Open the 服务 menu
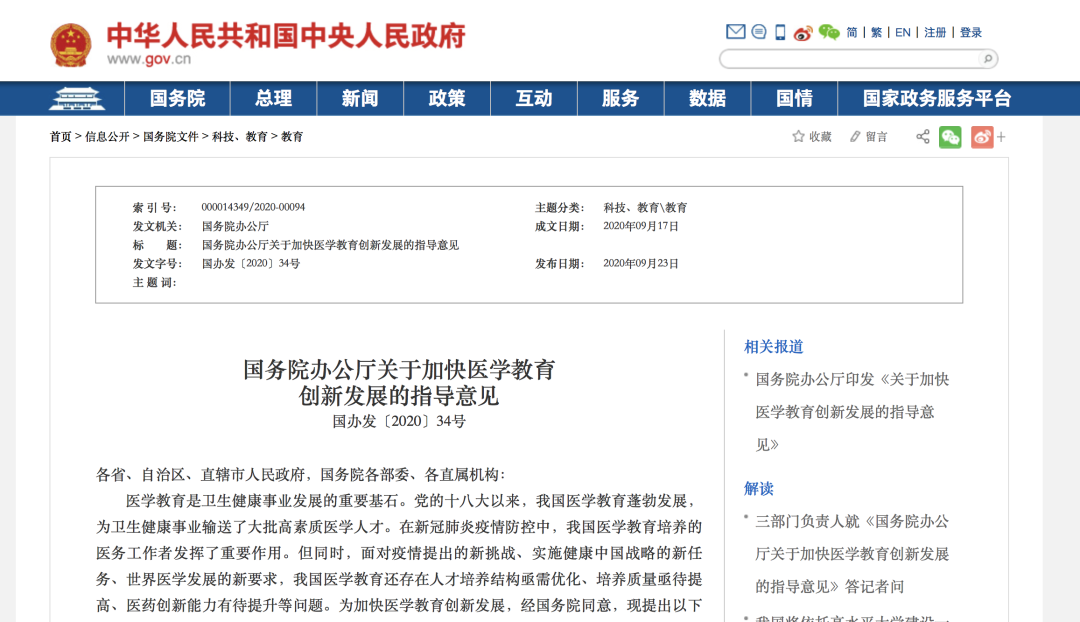Screen dimensions: 1080x622 621,99
